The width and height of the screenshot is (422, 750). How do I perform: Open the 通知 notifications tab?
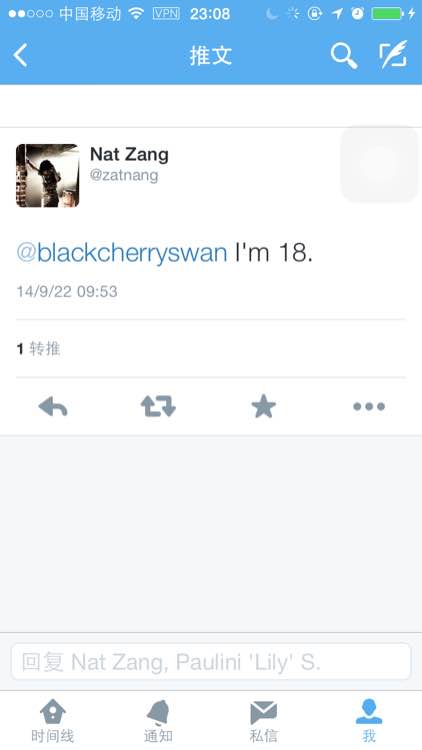tap(158, 721)
